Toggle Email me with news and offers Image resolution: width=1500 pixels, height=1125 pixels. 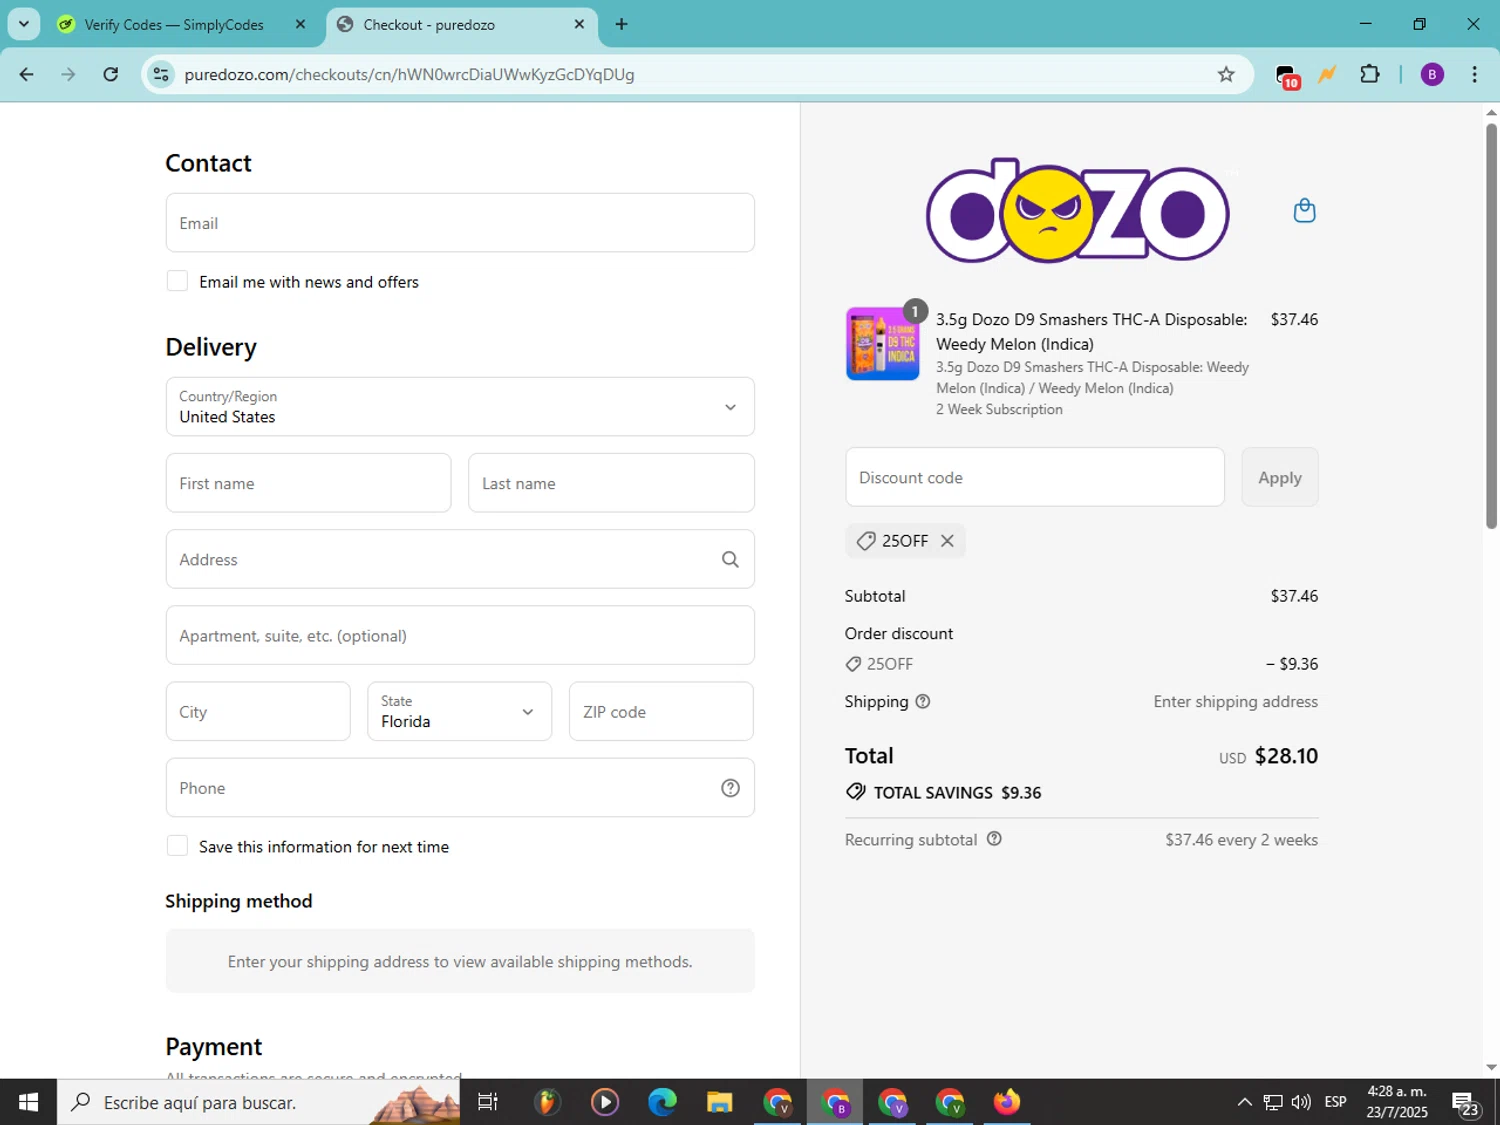(177, 281)
